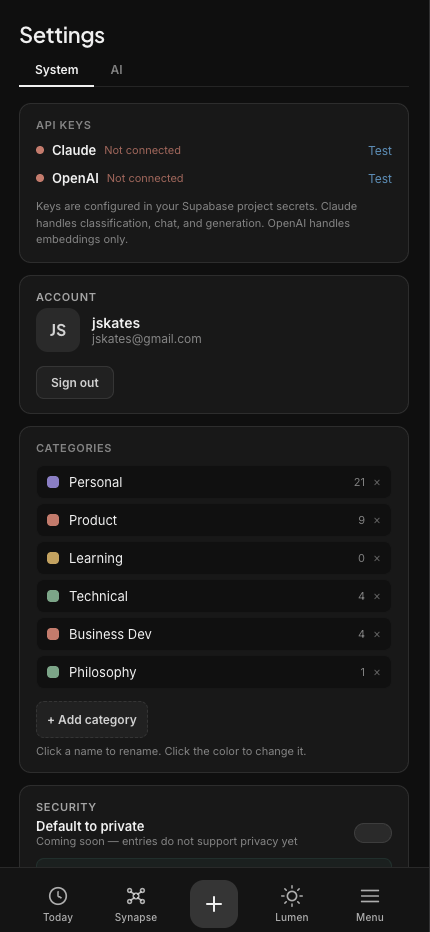Toggle Default to private switch
The image size is (430, 932).
373,833
